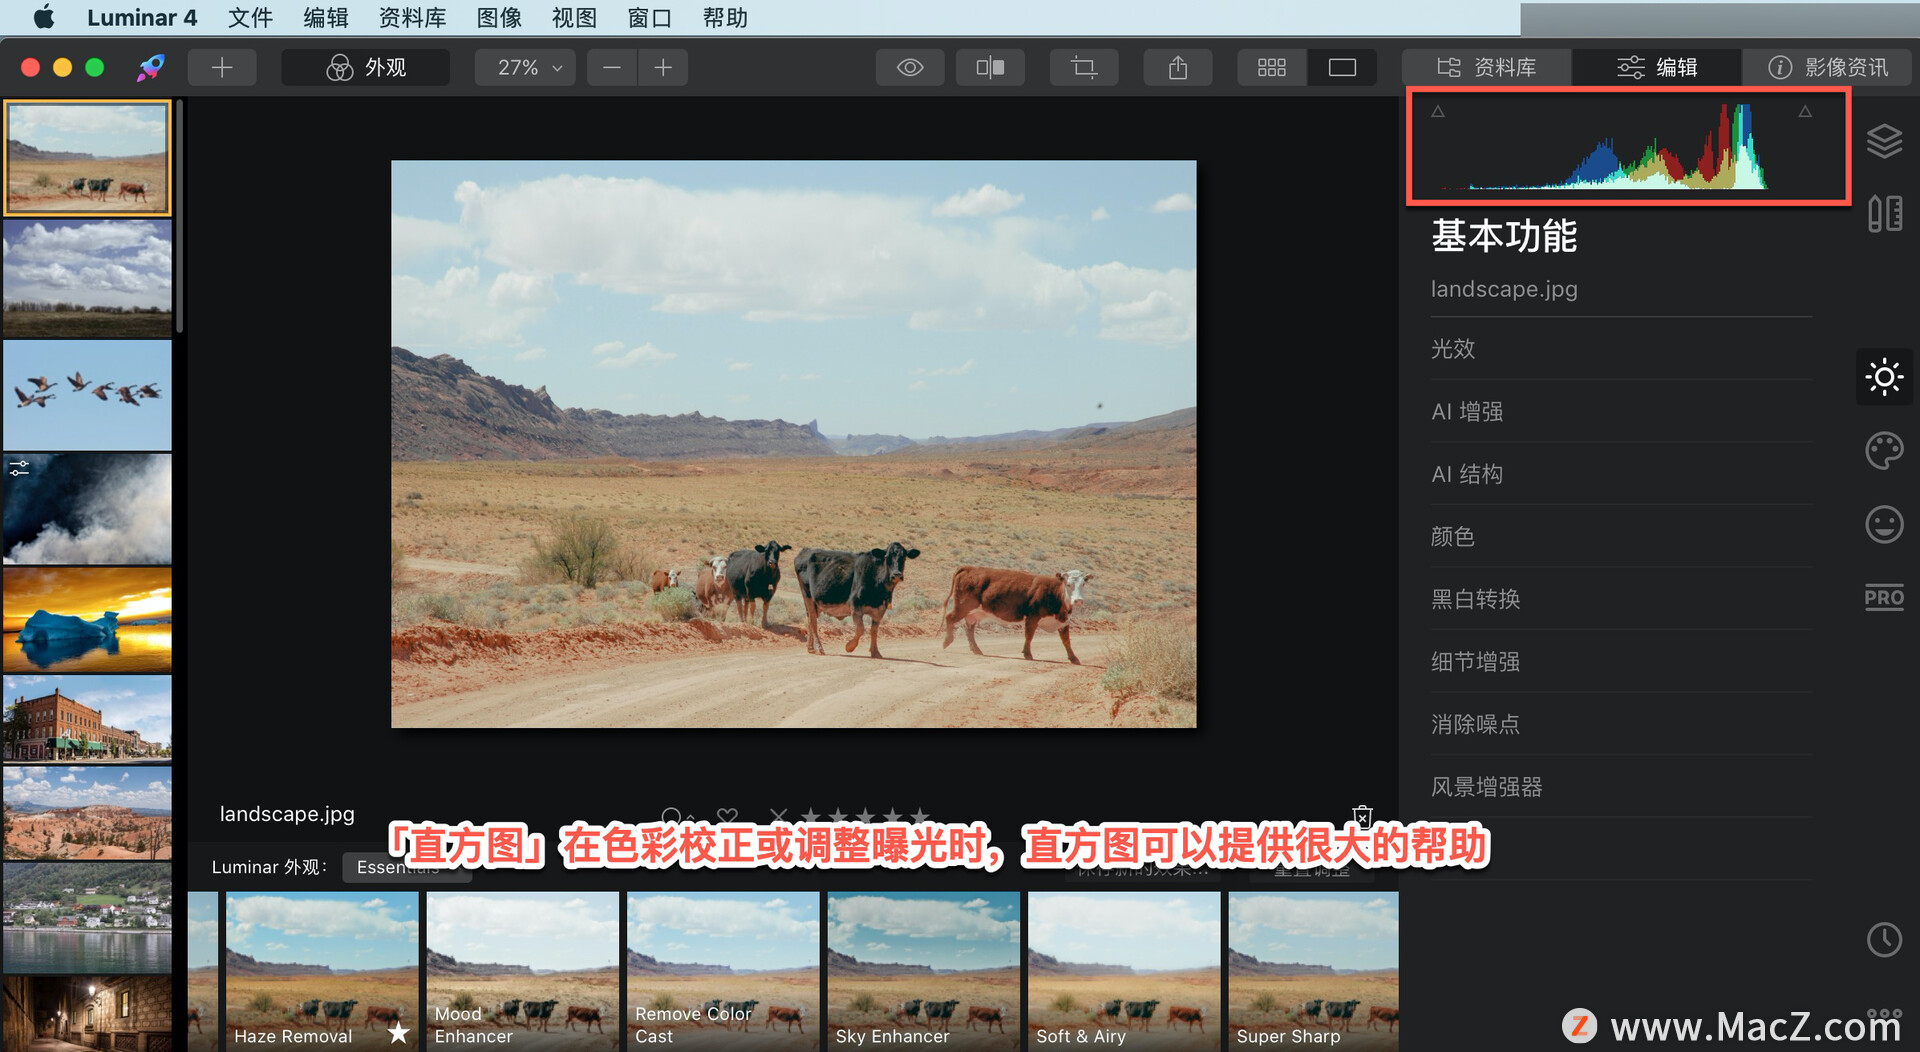The height and width of the screenshot is (1052, 1920).
Task: Select the crop tool
Action: [x=1083, y=67]
